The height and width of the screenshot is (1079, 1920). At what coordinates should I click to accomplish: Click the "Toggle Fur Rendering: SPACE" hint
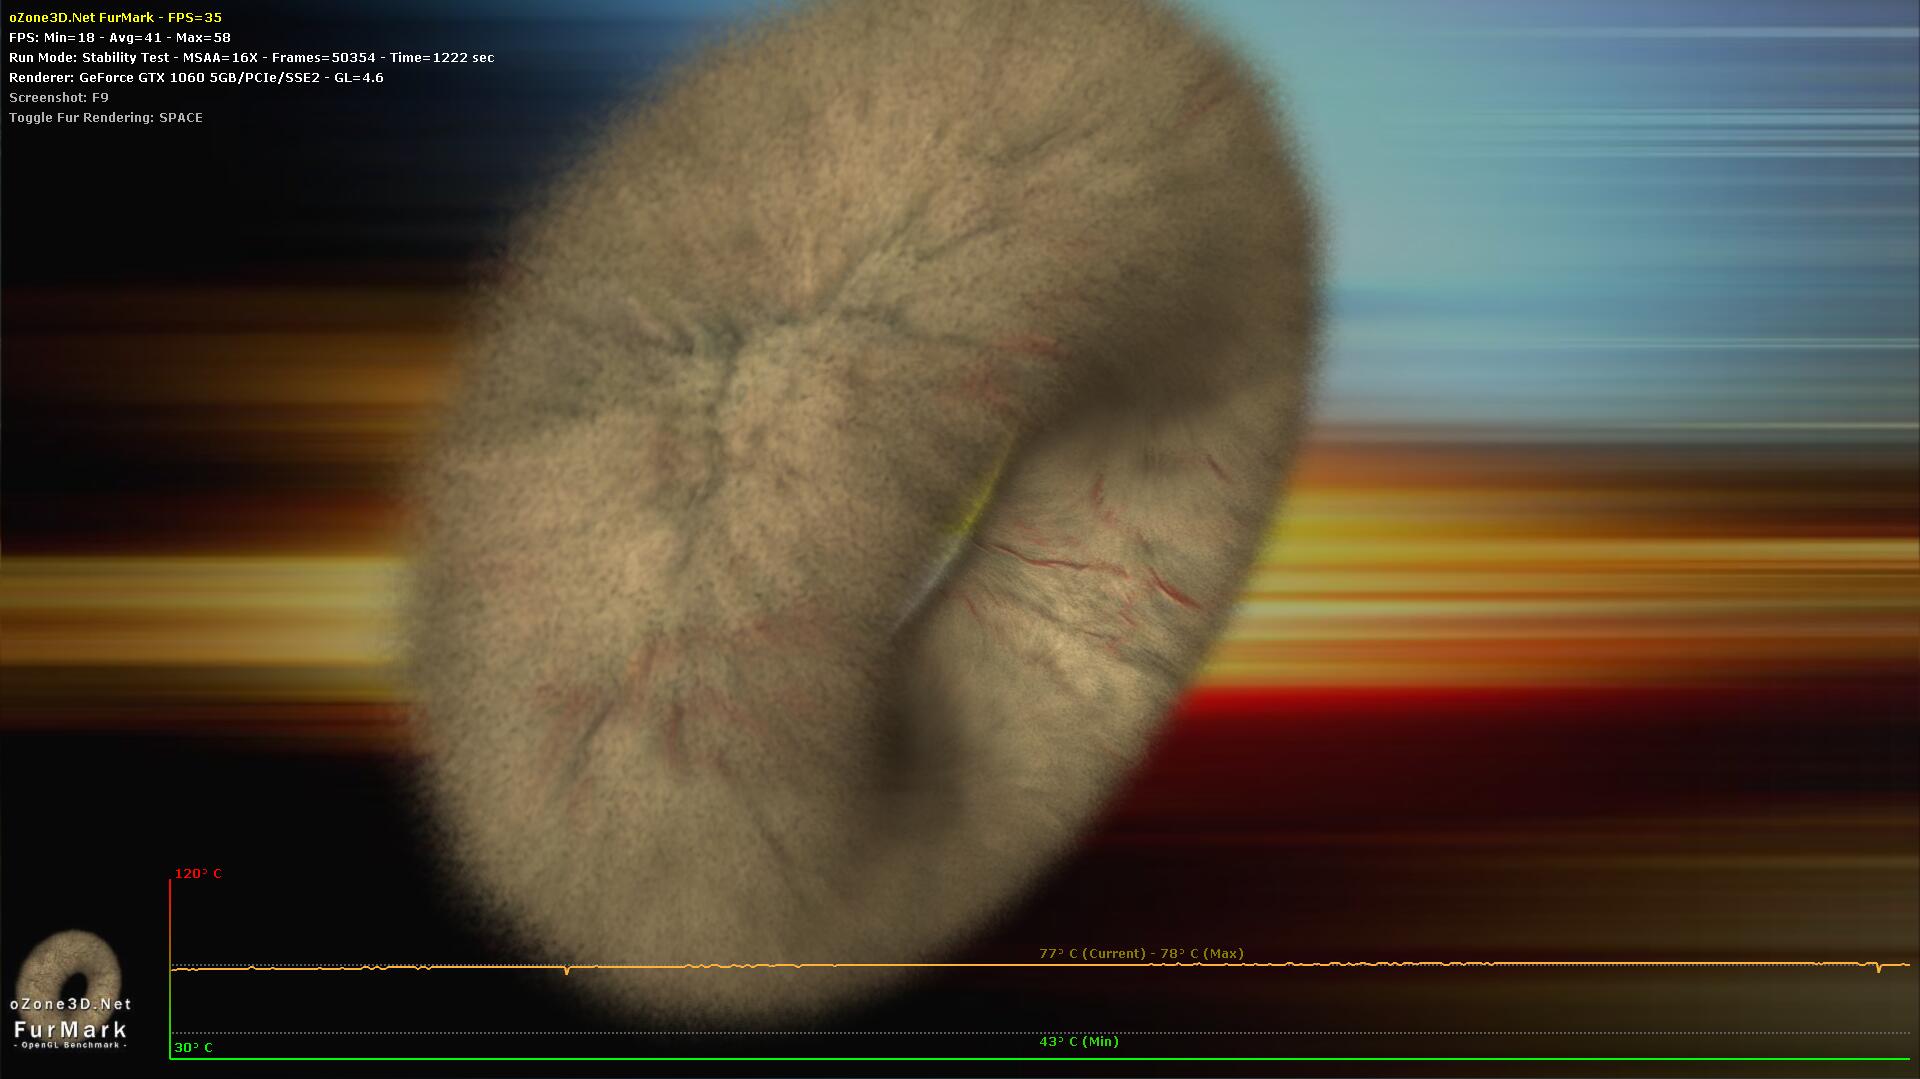click(x=106, y=117)
